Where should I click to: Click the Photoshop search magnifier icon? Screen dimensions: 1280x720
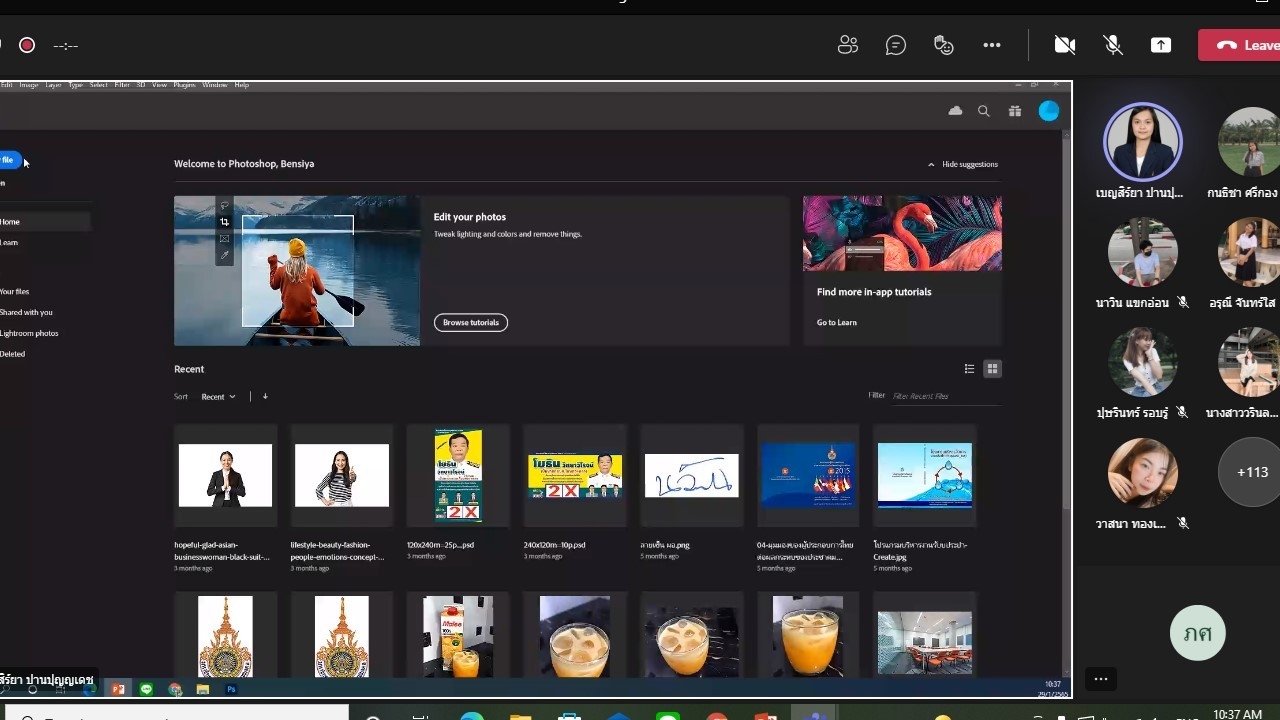(984, 111)
